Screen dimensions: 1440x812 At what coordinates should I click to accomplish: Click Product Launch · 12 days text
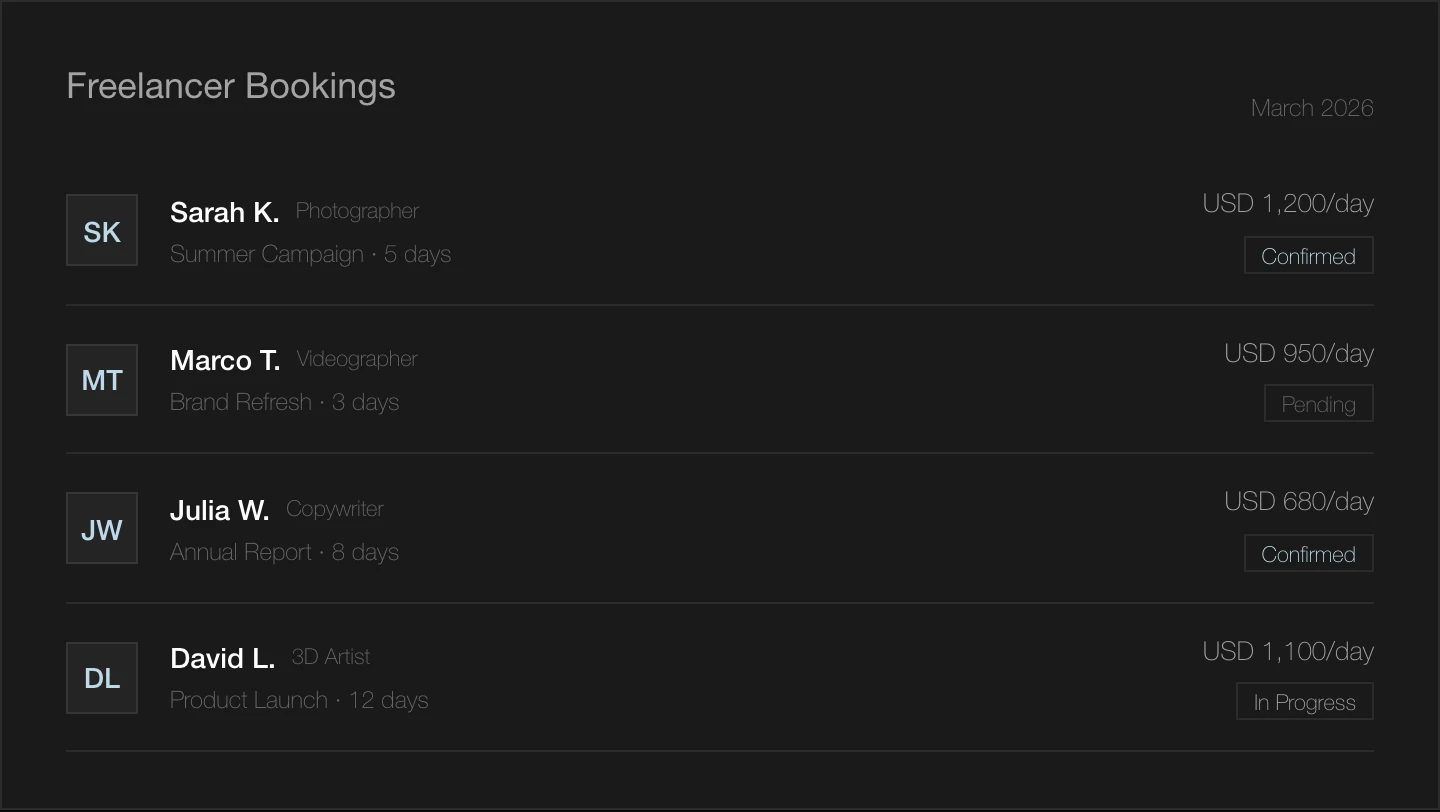[x=299, y=700]
